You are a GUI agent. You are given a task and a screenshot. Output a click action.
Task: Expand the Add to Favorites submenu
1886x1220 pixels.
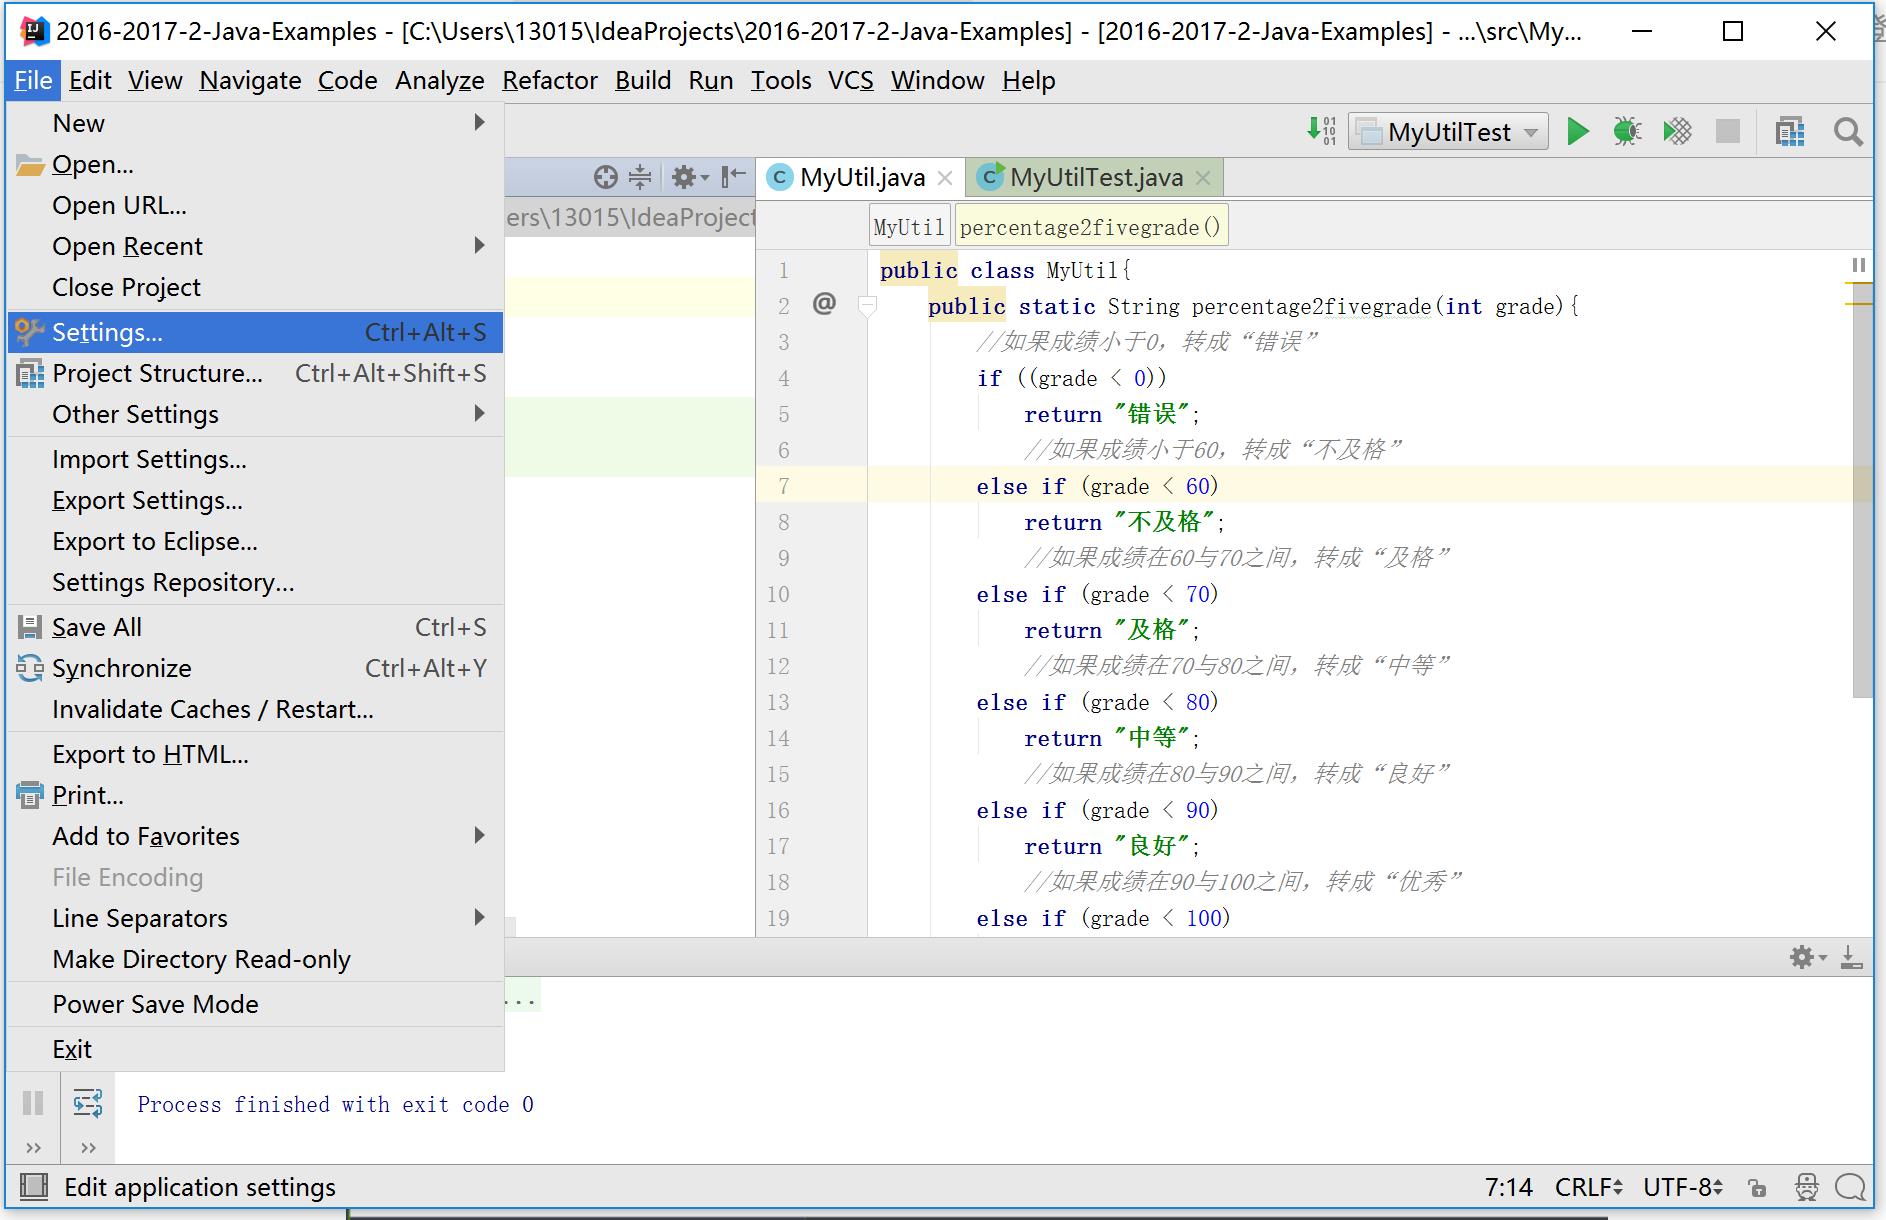[x=255, y=836]
